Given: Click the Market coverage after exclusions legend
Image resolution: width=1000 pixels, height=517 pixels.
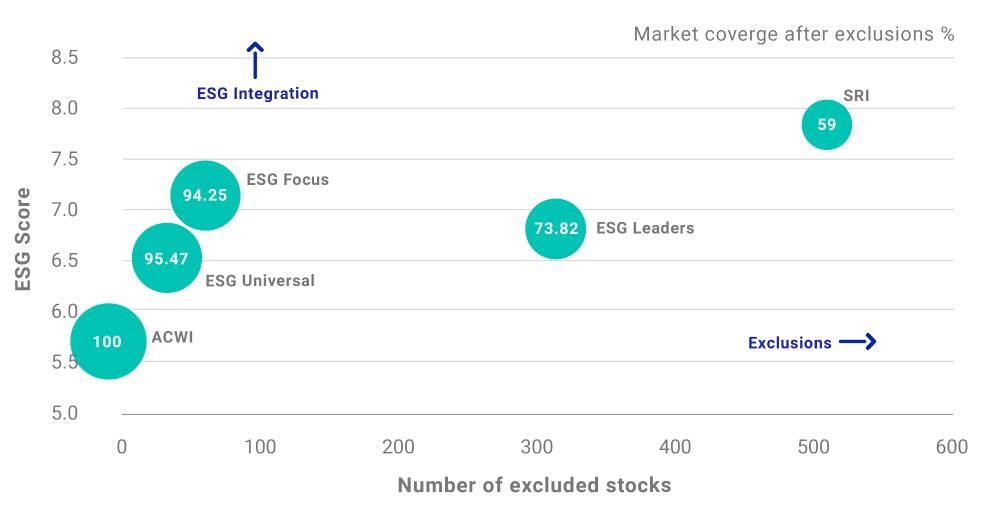Looking at the screenshot, I should [793, 35].
